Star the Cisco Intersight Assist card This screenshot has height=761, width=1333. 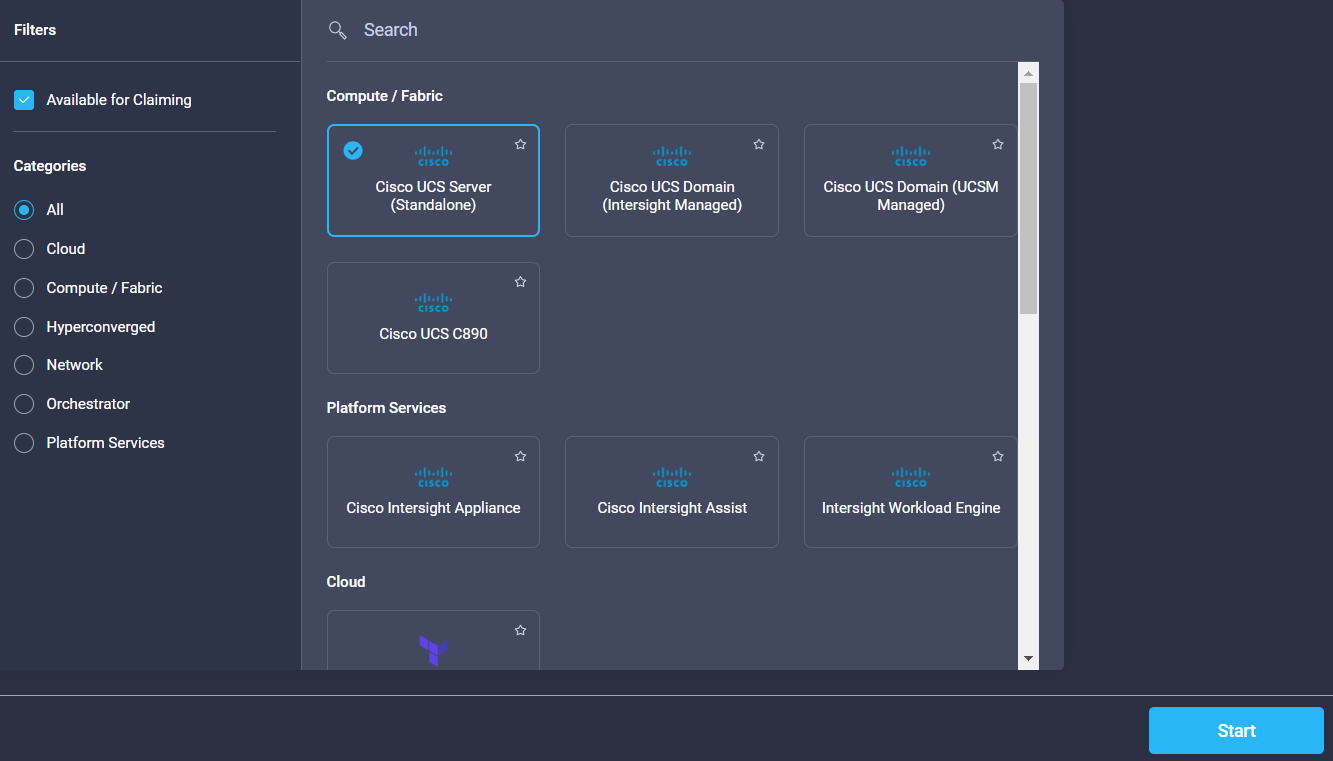[759, 456]
